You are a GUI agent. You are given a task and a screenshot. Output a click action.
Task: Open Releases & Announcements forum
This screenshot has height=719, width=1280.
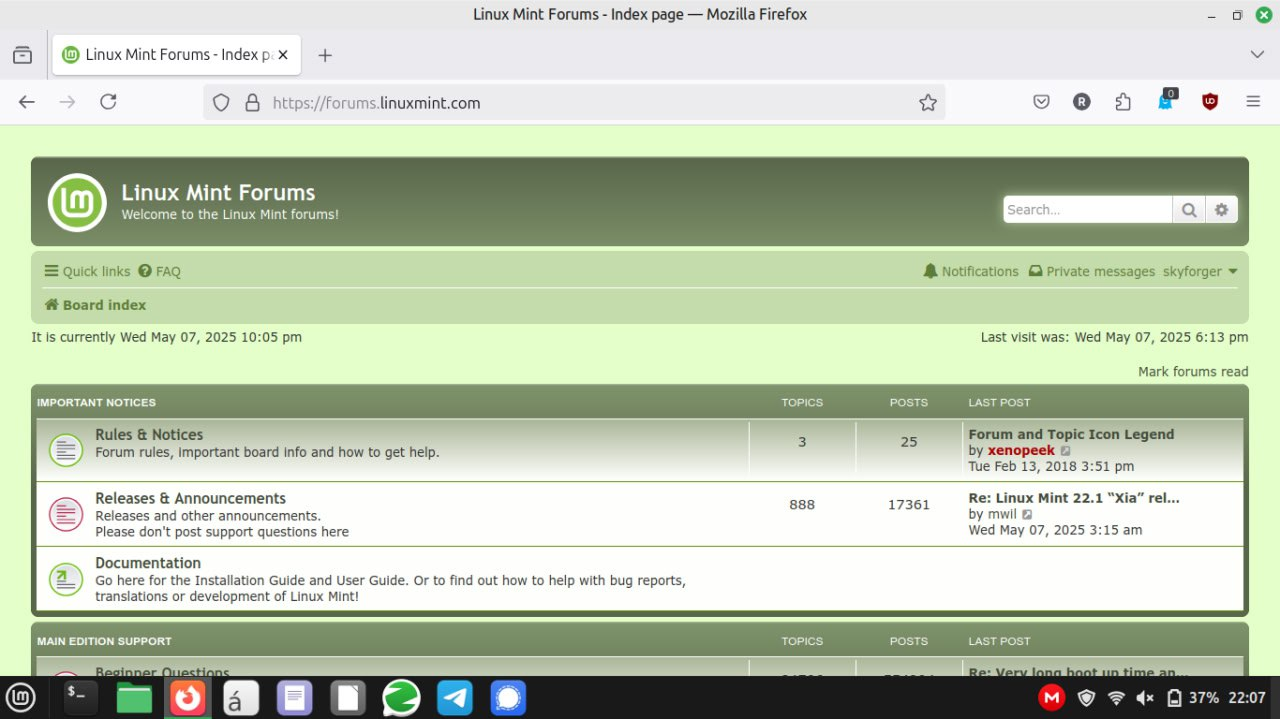(x=190, y=498)
